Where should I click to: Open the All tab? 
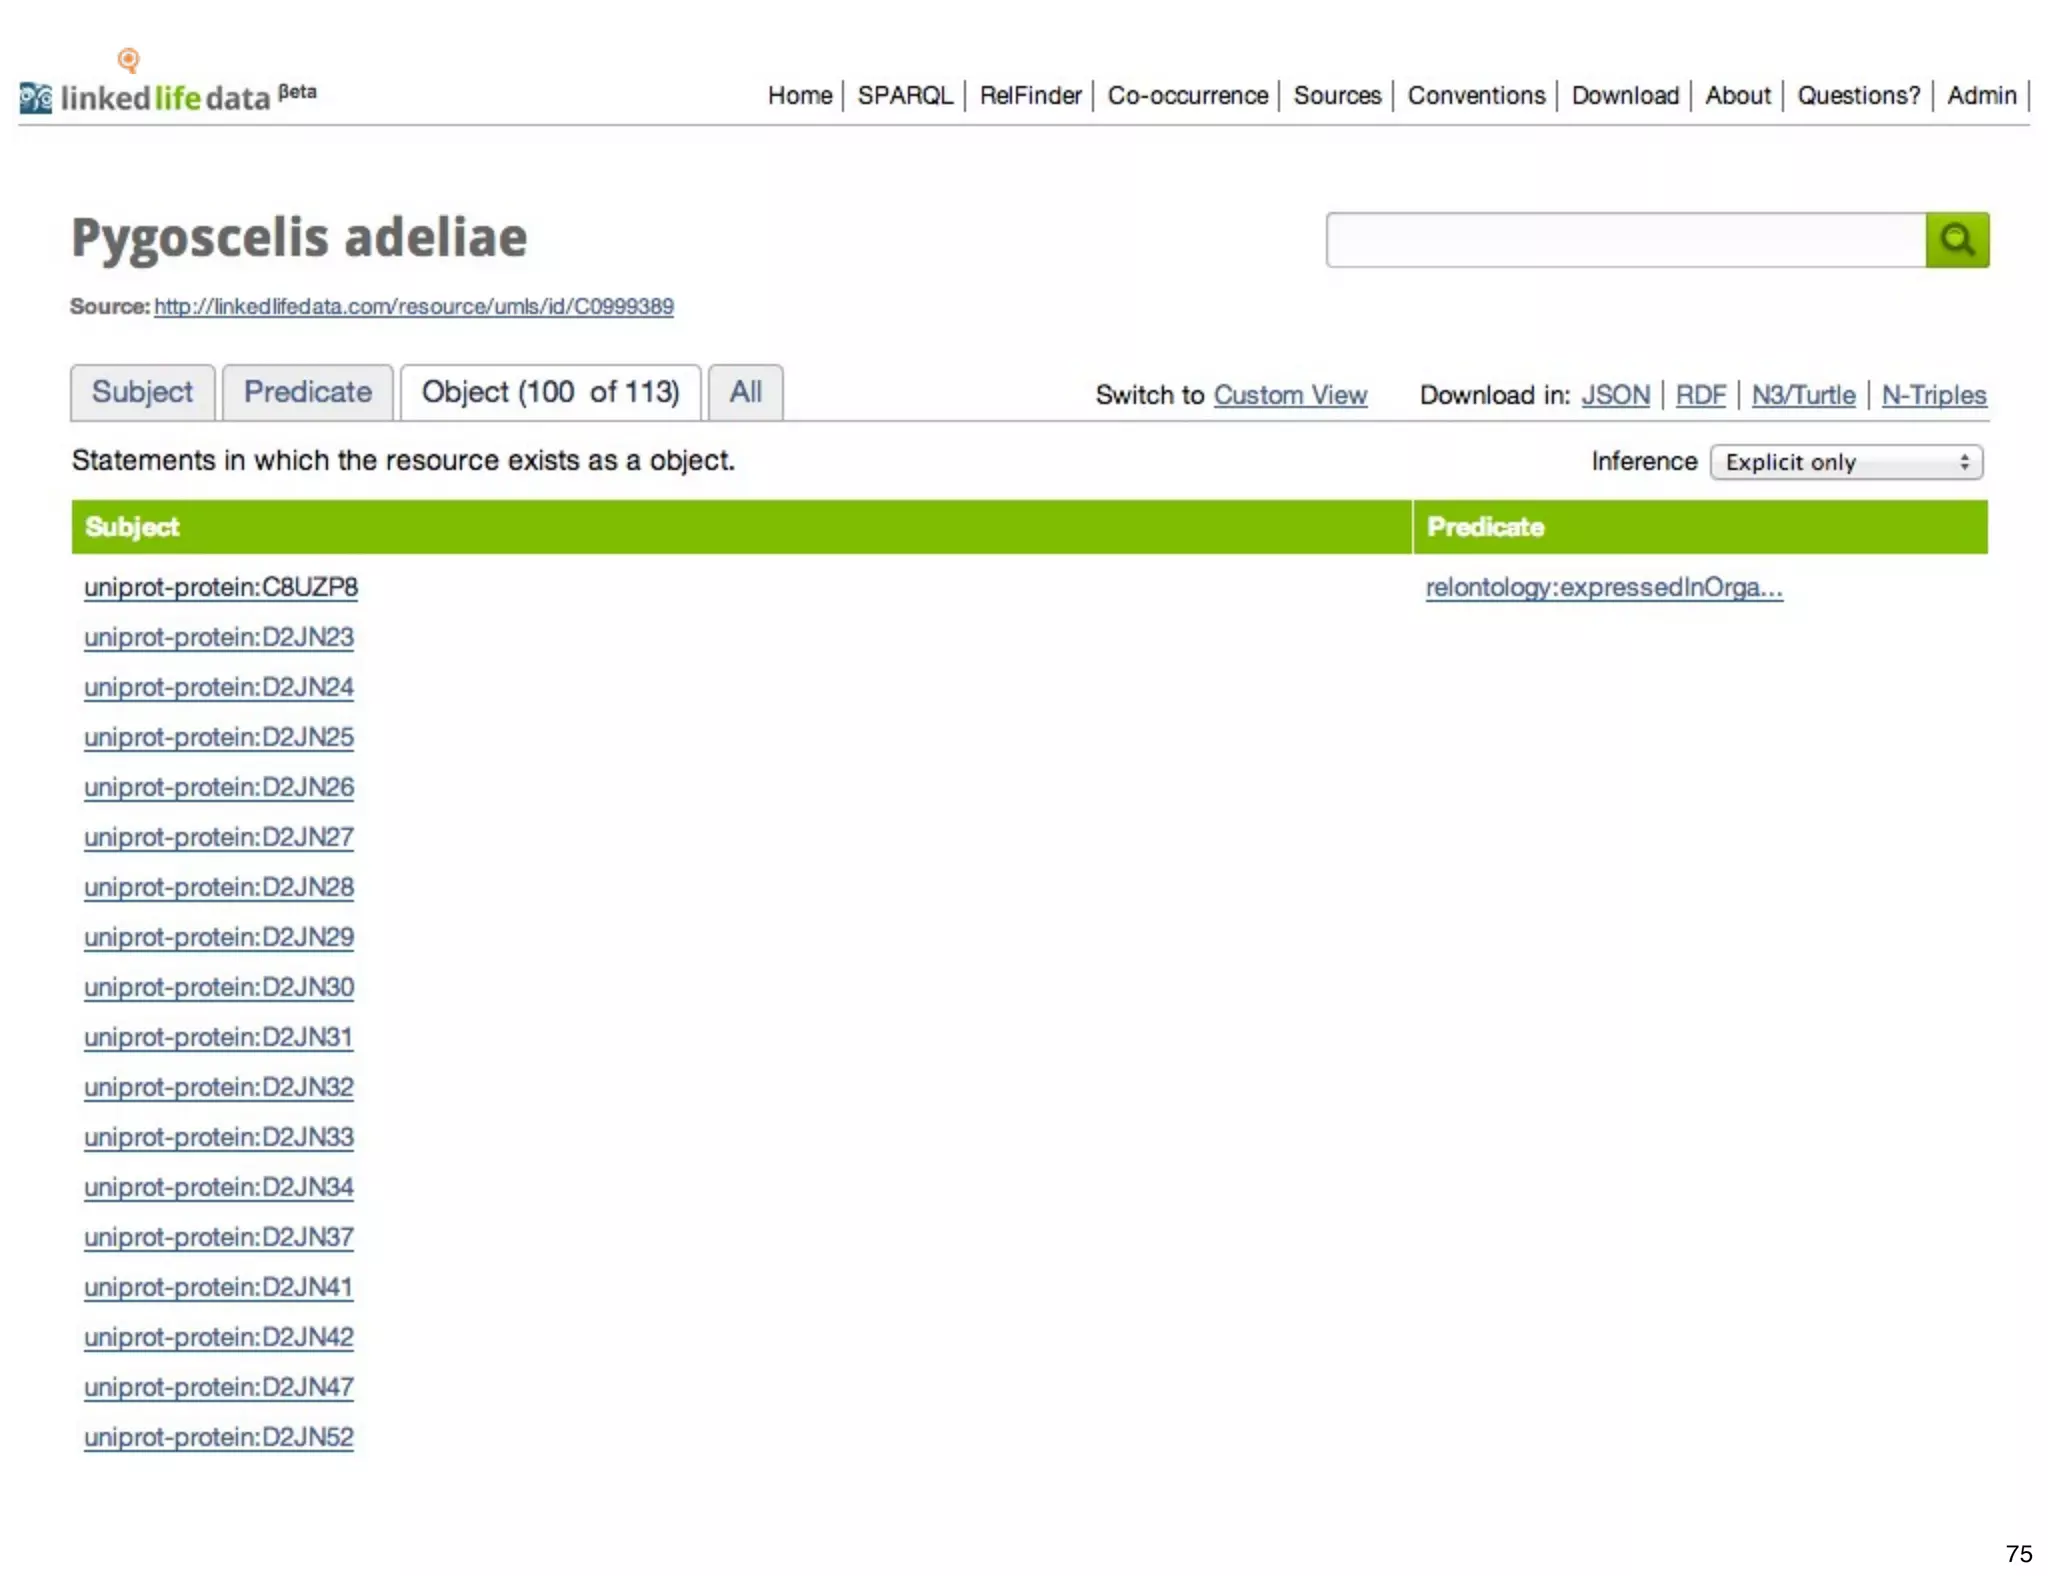click(745, 392)
